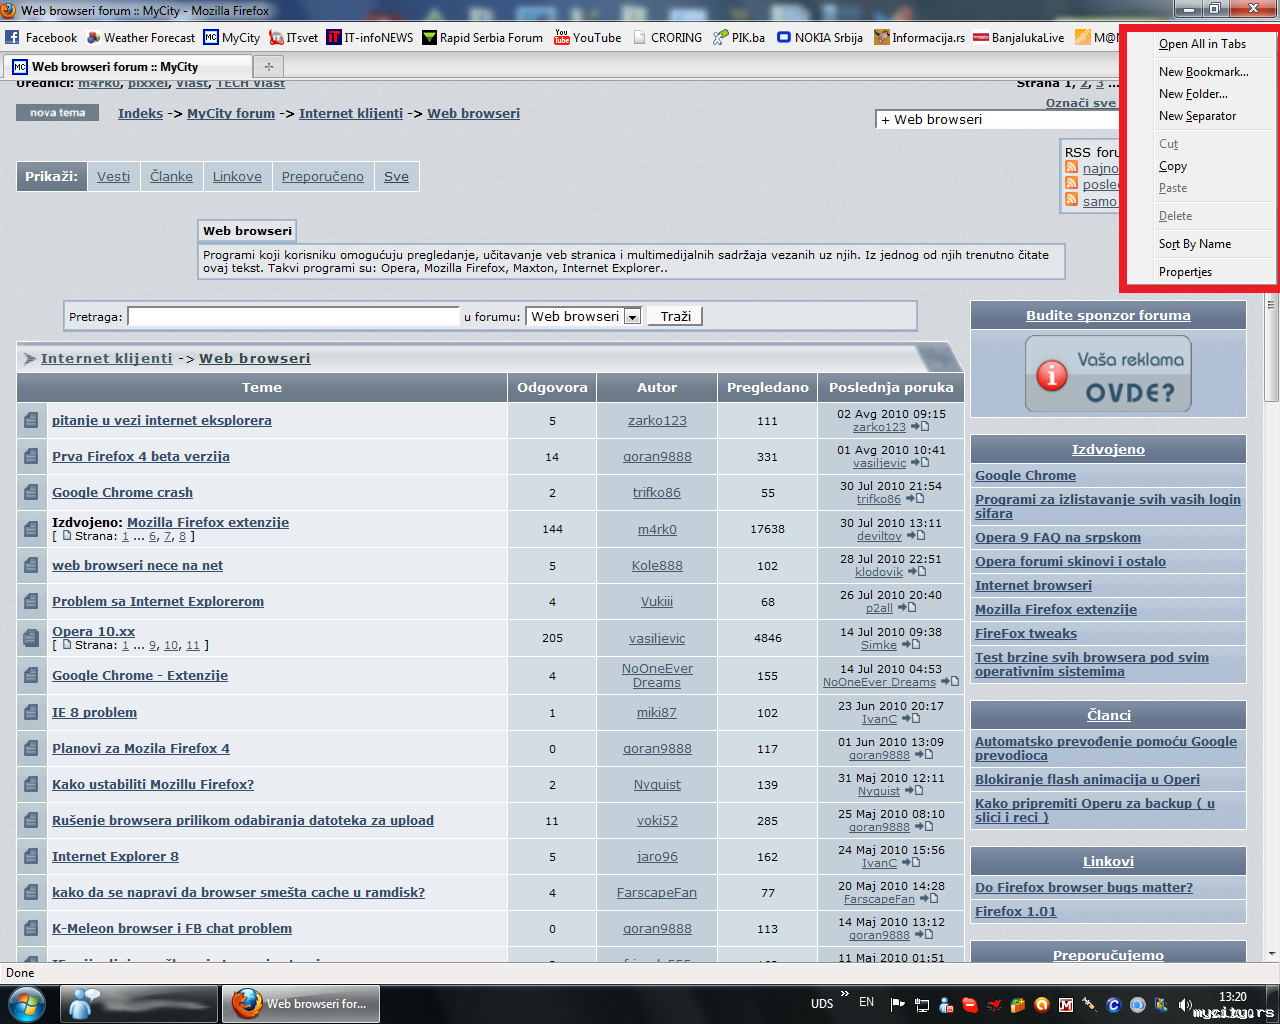This screenshot has width=1280, height=1024.
Task: Click the Action Center flag tray icon
Action: pos(897,1004)
